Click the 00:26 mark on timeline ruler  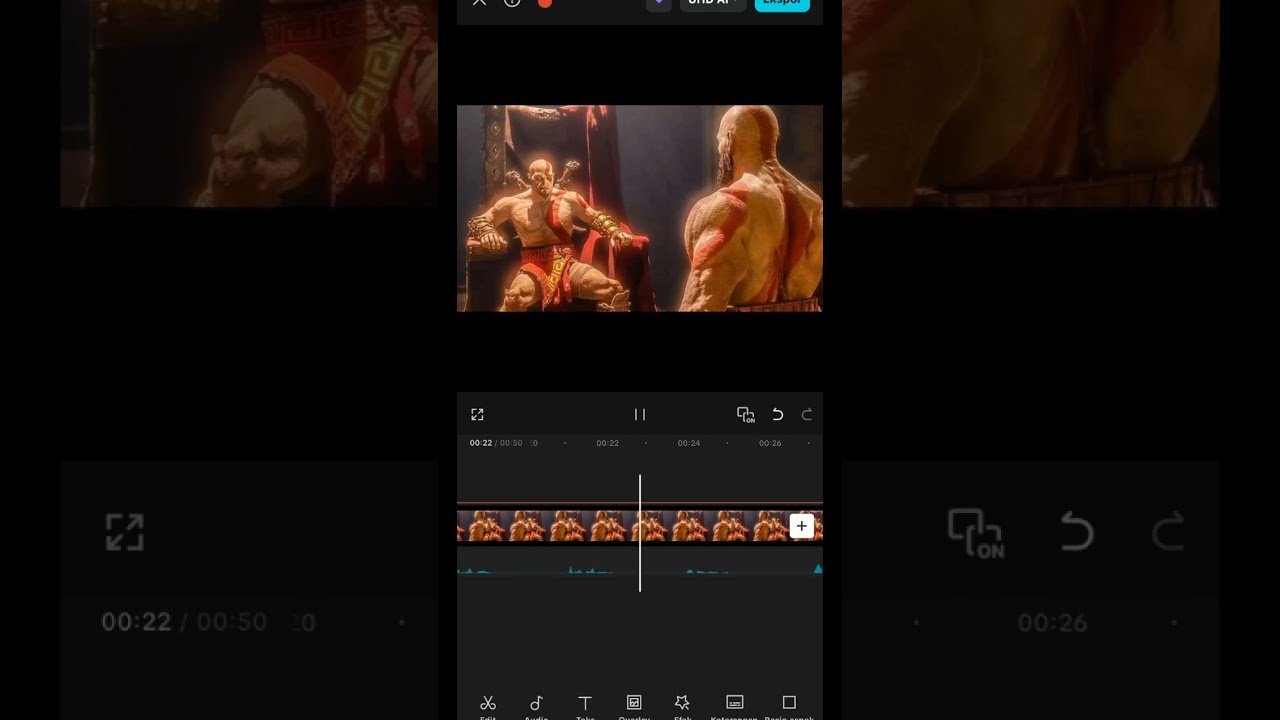pos(770,443)
